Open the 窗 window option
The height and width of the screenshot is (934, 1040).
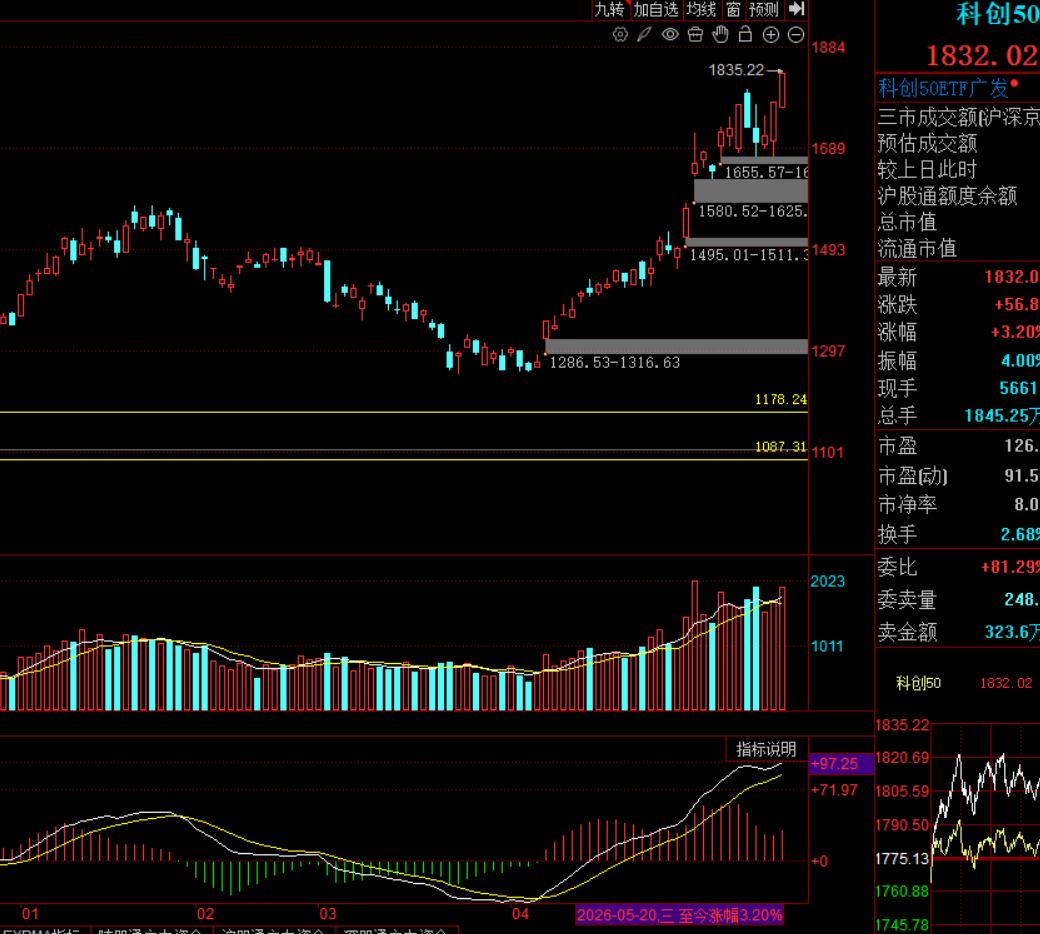pyautogui.click(x=733, y=10)
